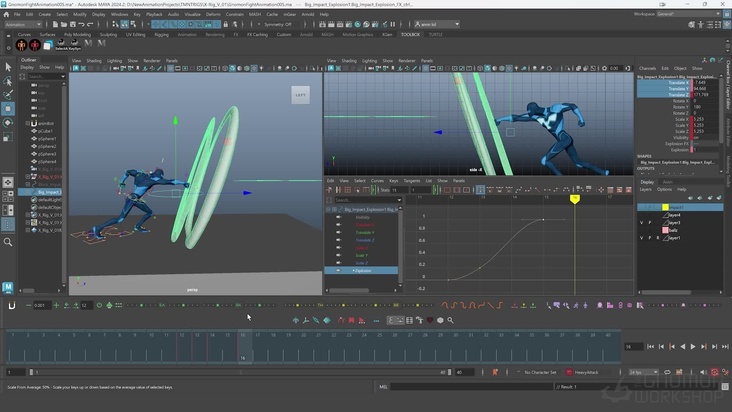
Task: Click the Open Scene folder icon
Action: click(x=64, y=24)
